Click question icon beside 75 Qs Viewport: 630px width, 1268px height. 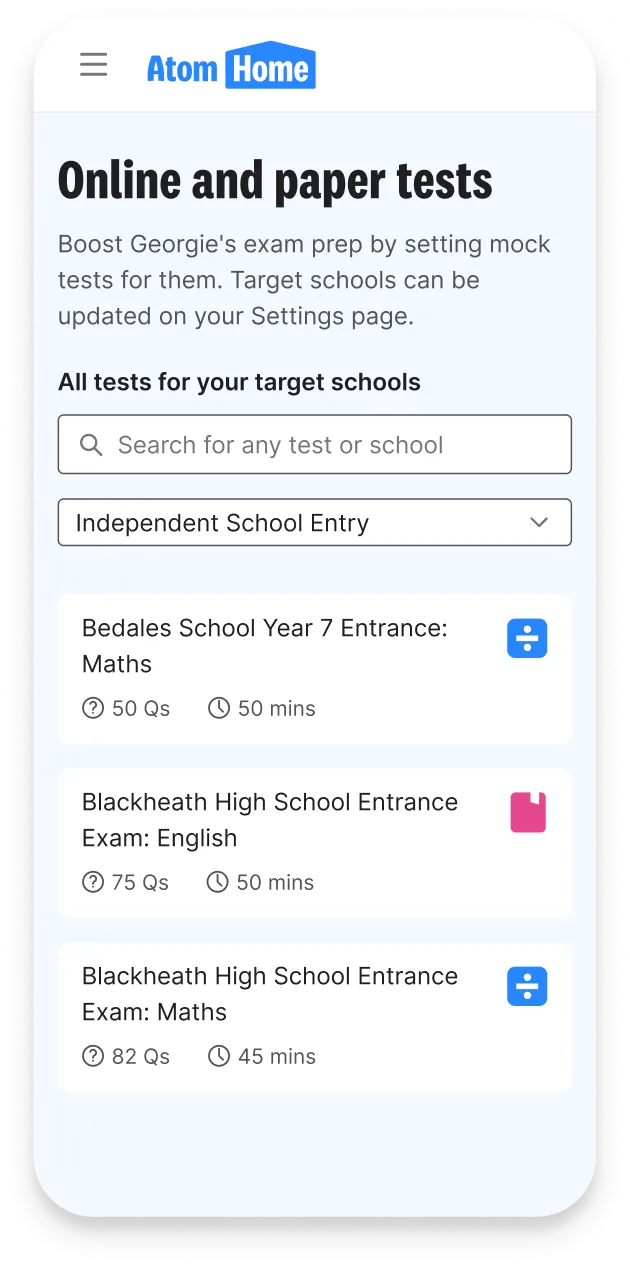[93, 882]
